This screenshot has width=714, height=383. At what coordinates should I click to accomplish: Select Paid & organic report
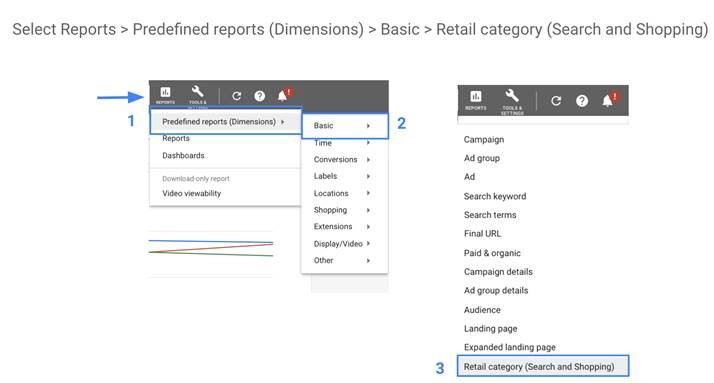492,253
